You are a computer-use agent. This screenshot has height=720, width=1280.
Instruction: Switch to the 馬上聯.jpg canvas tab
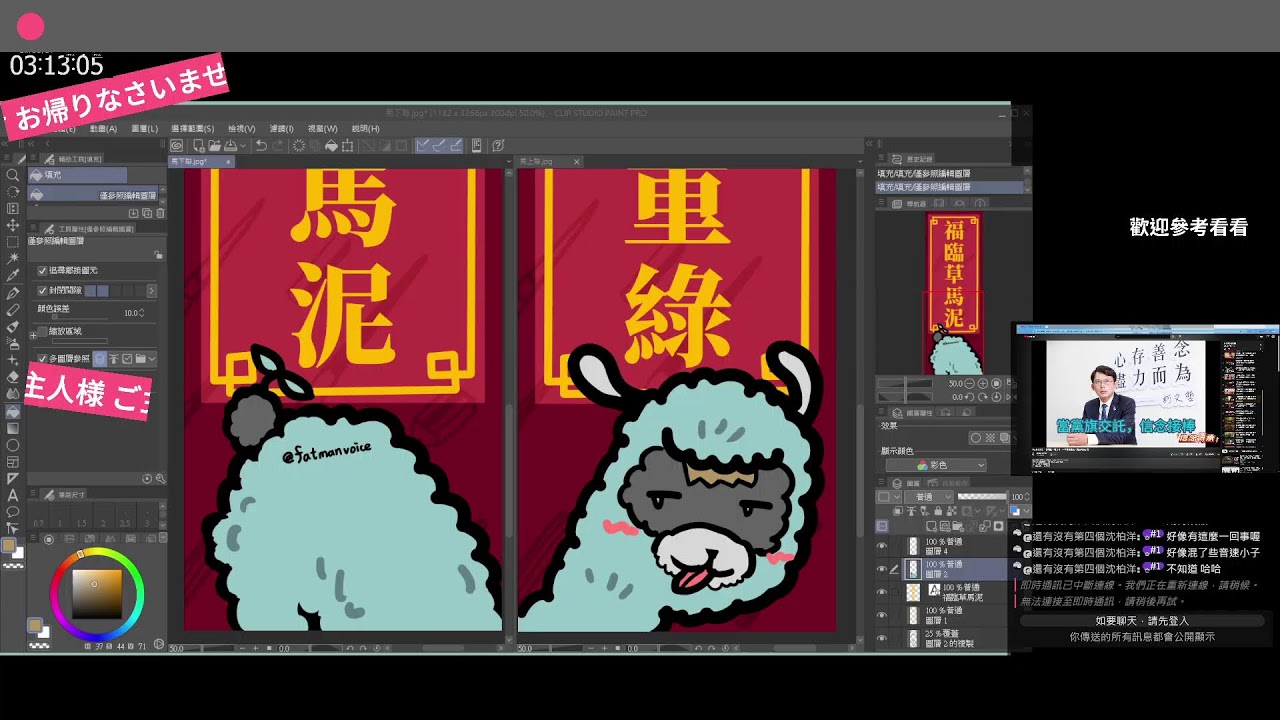pos(537,161)
